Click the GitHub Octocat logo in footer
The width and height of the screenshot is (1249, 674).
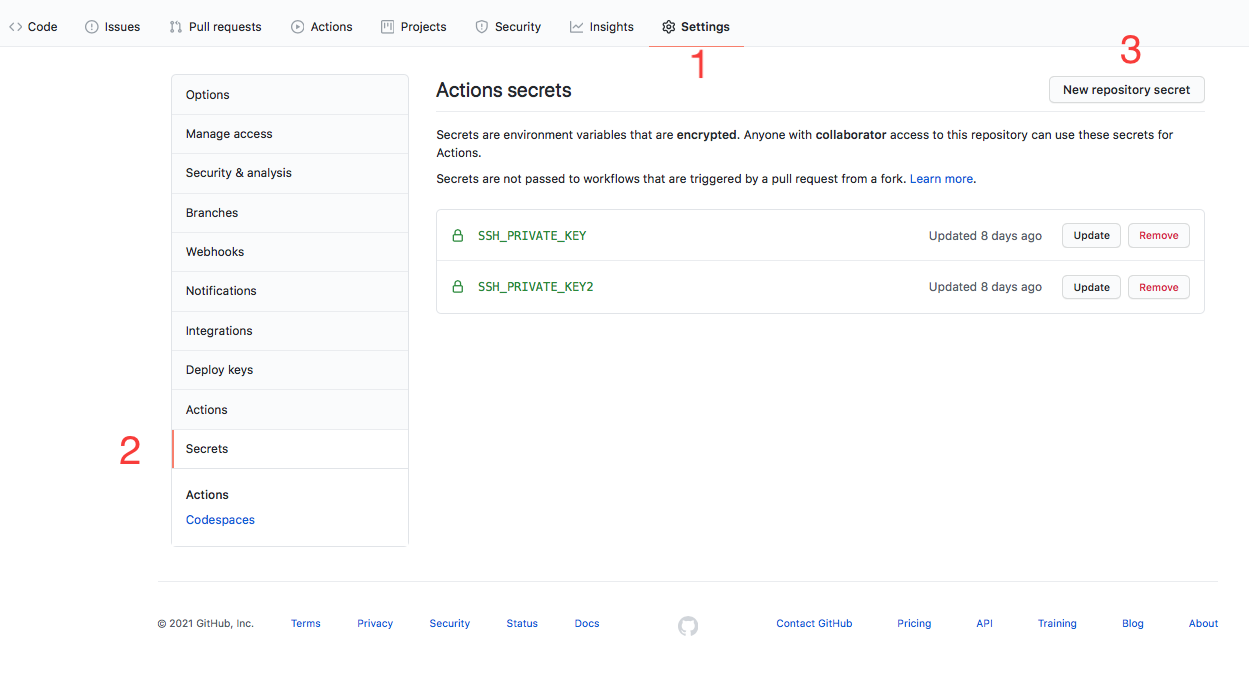click(688, 626)
